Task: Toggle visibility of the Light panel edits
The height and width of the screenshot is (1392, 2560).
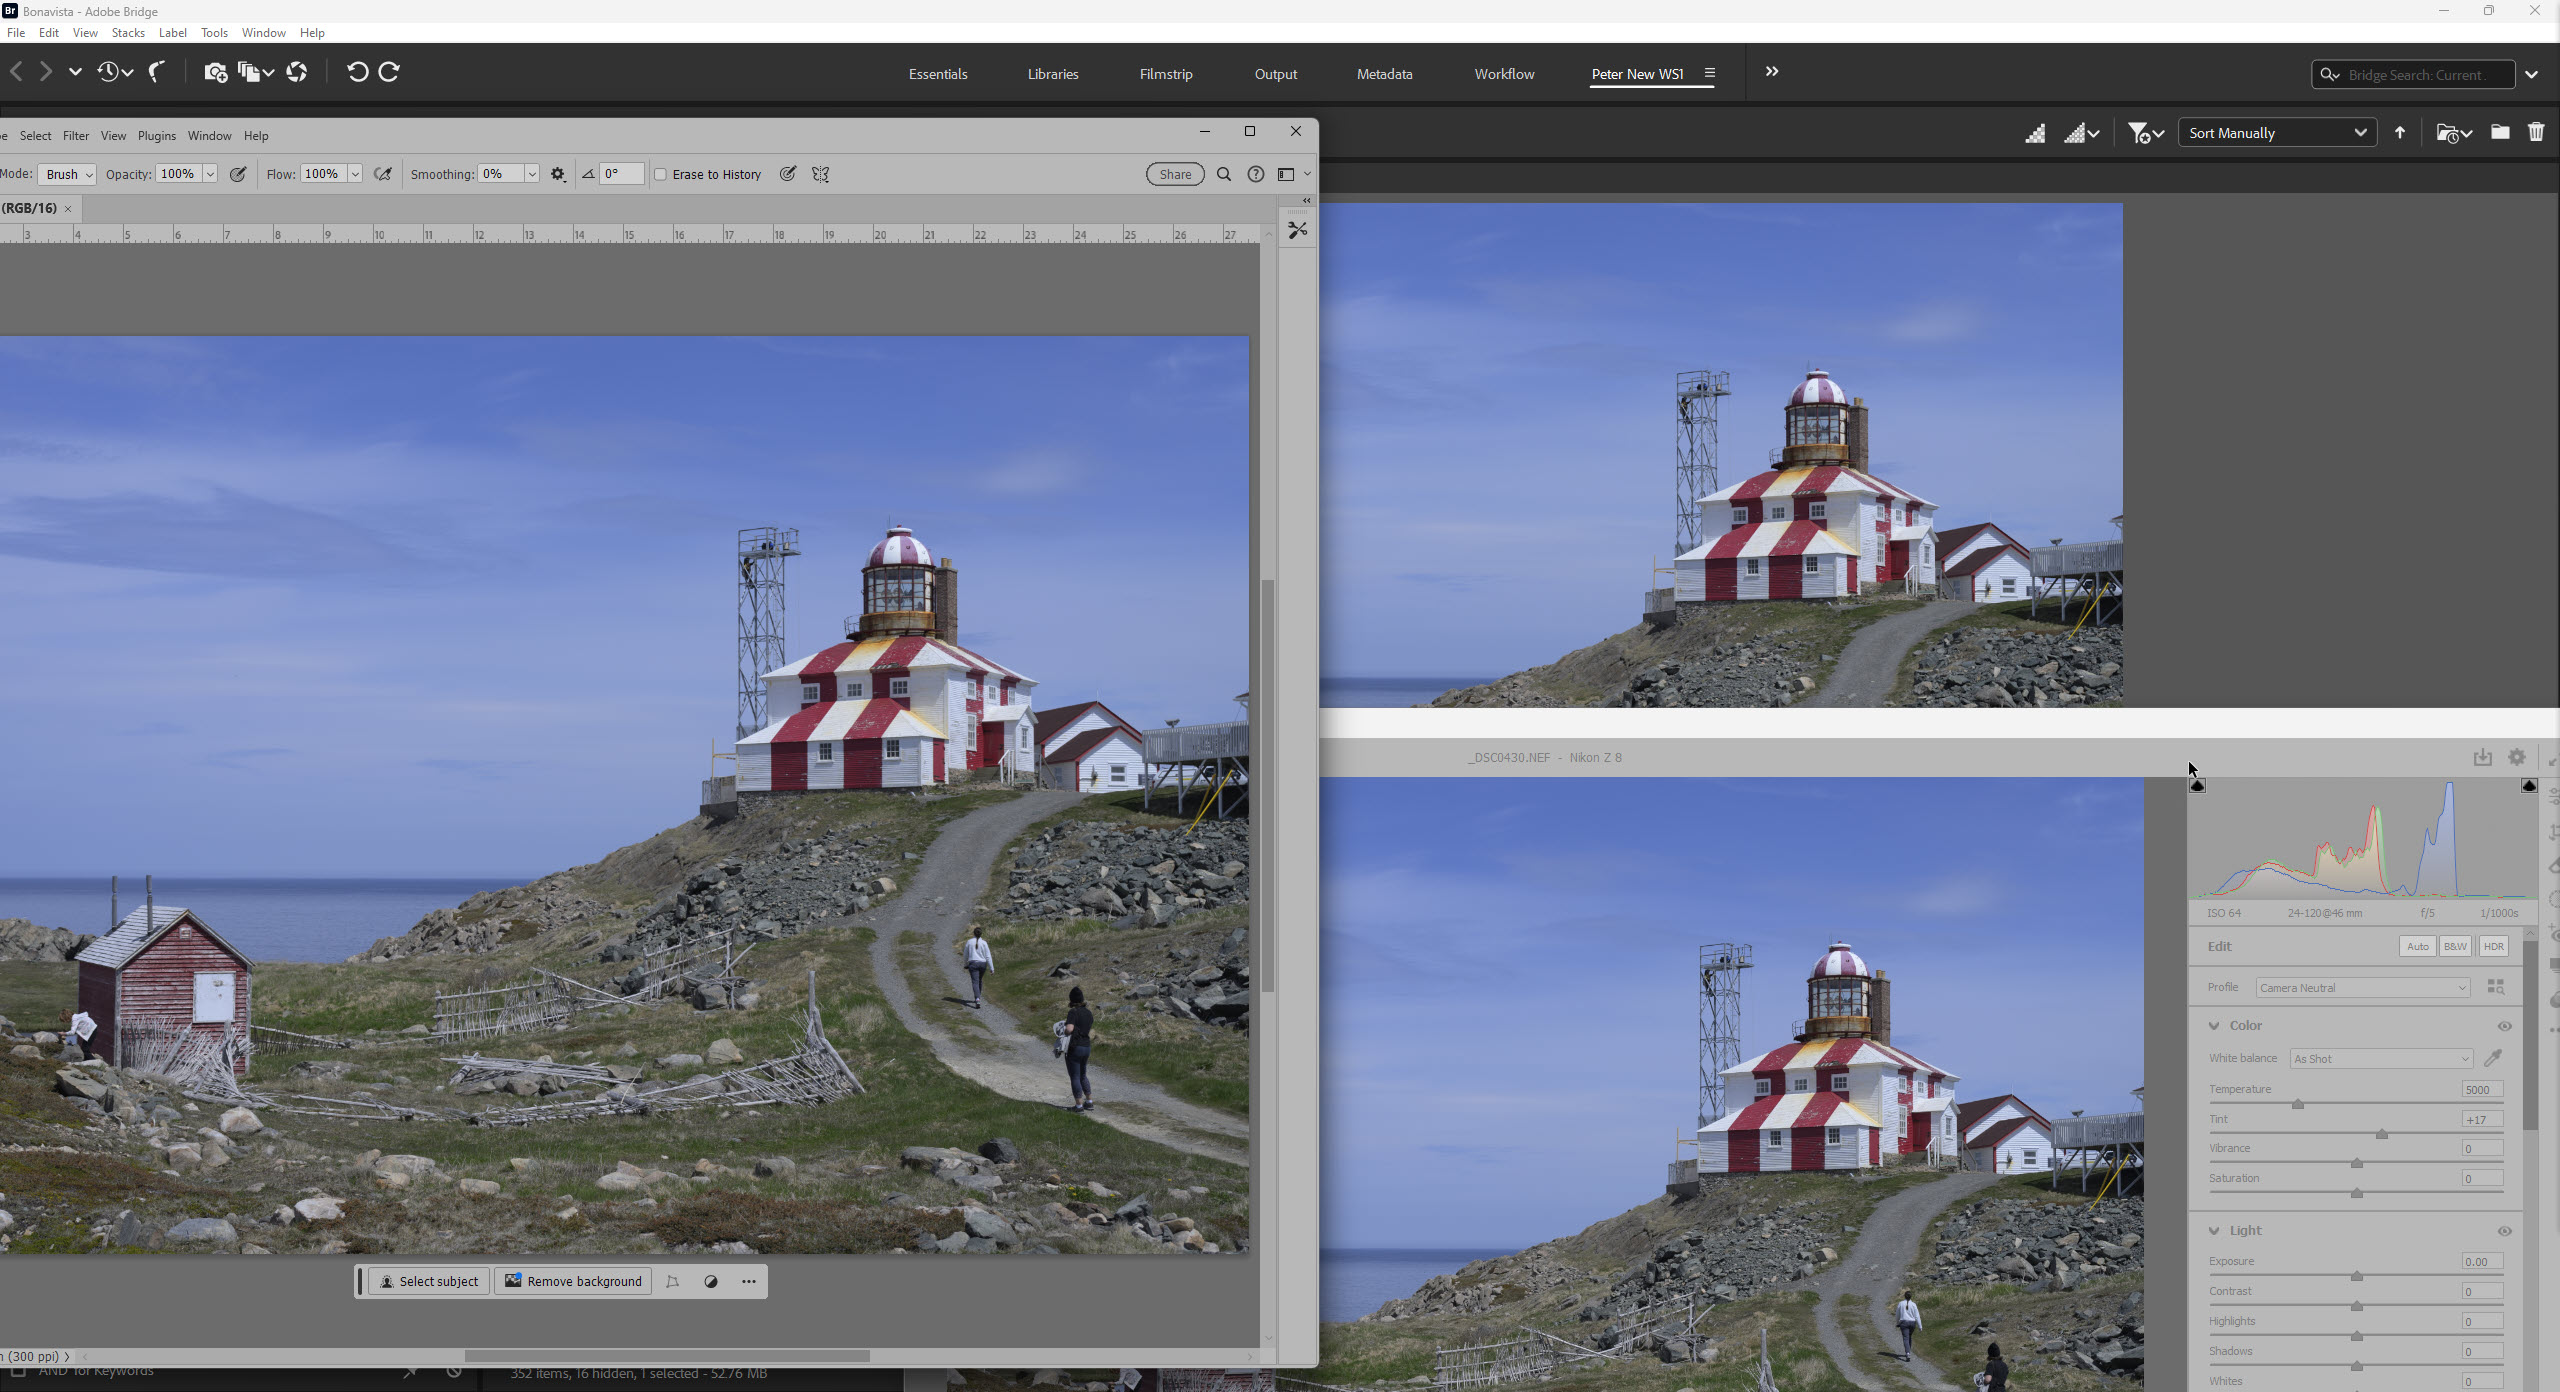Action: (2504, 1231)
